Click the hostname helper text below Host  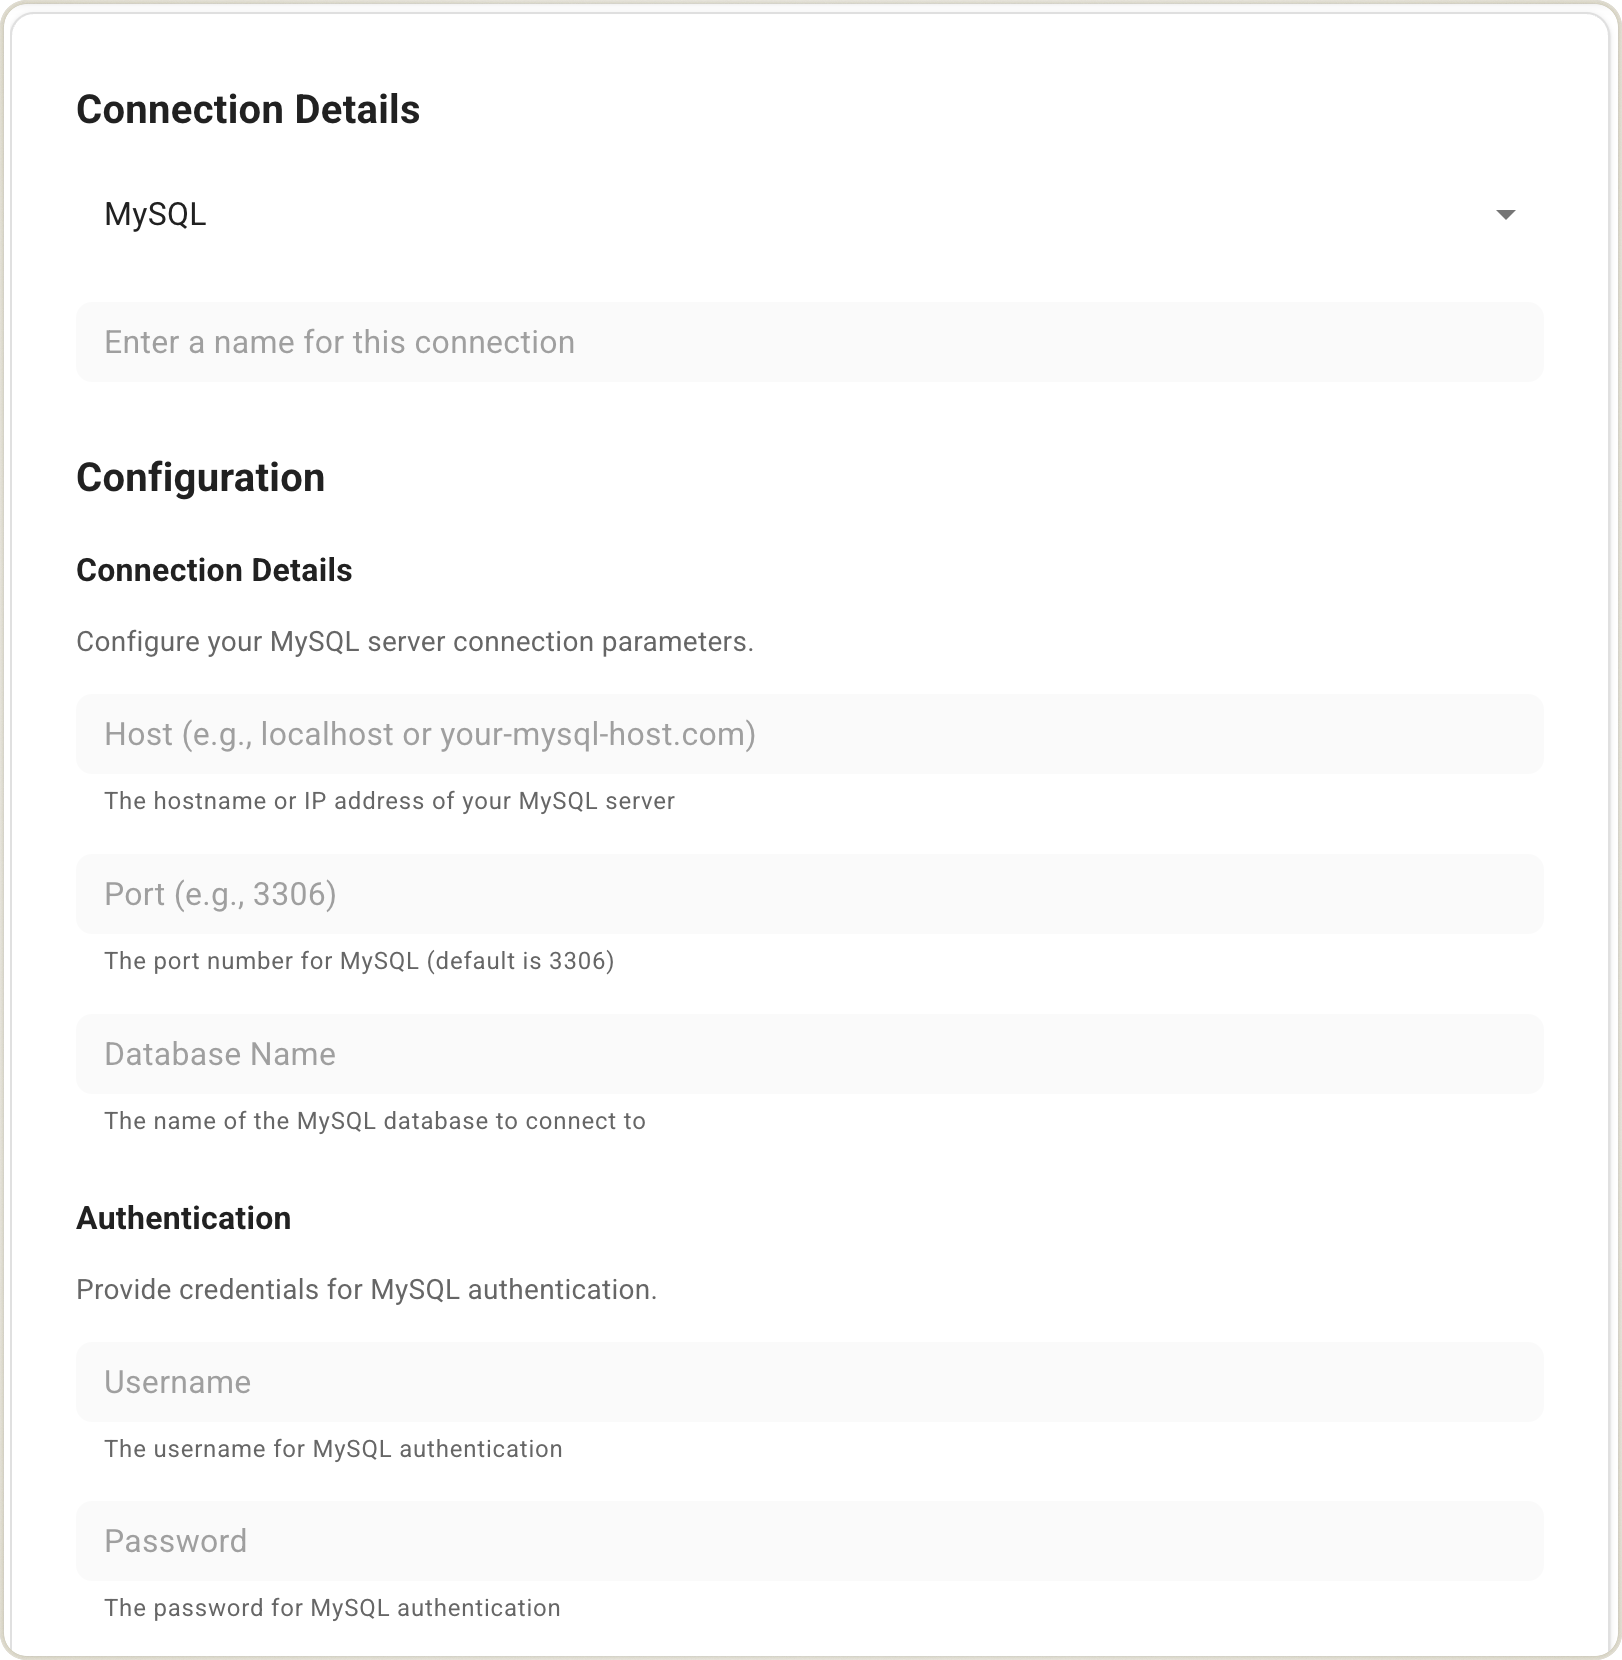click(x=388, y=800)
